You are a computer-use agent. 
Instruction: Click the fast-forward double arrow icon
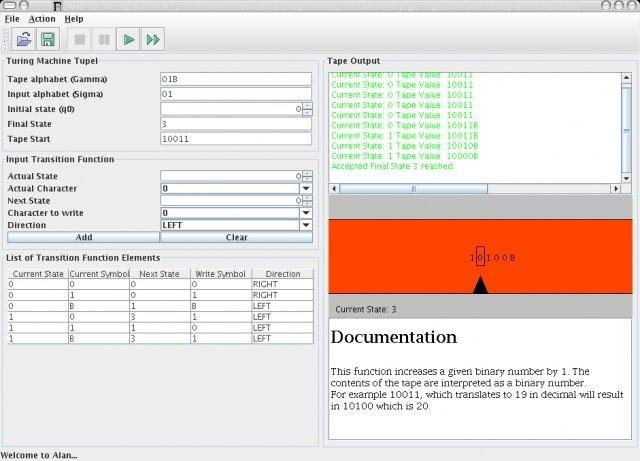(153, 39)
